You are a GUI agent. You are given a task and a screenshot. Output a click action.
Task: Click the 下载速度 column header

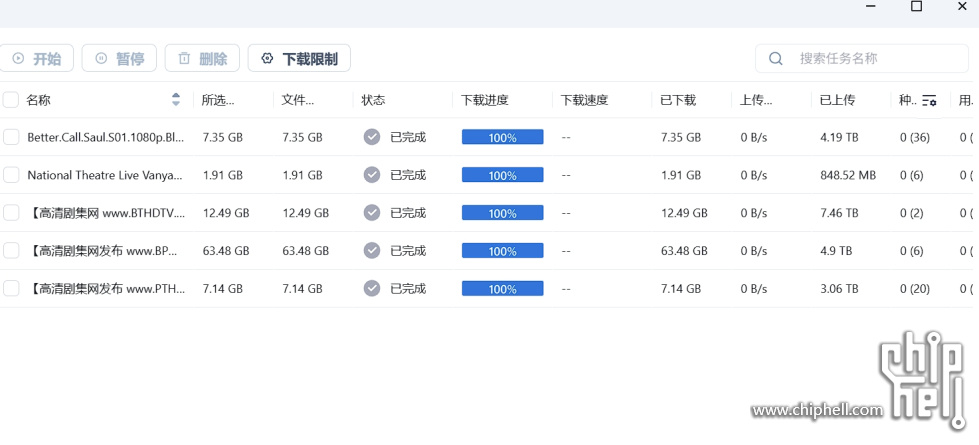[584, 100]
